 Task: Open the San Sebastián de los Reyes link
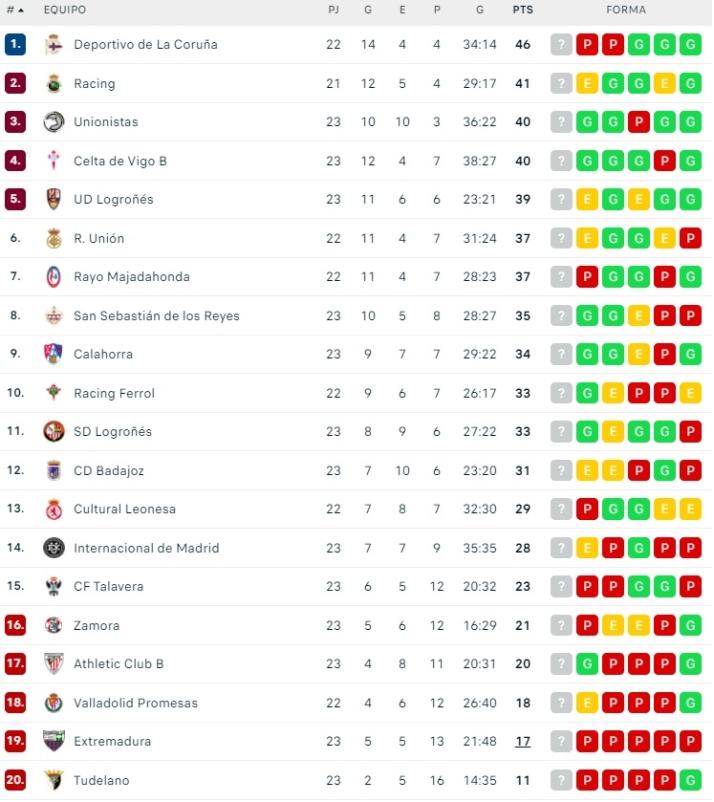pyautogui.click(x=156, y=316)
